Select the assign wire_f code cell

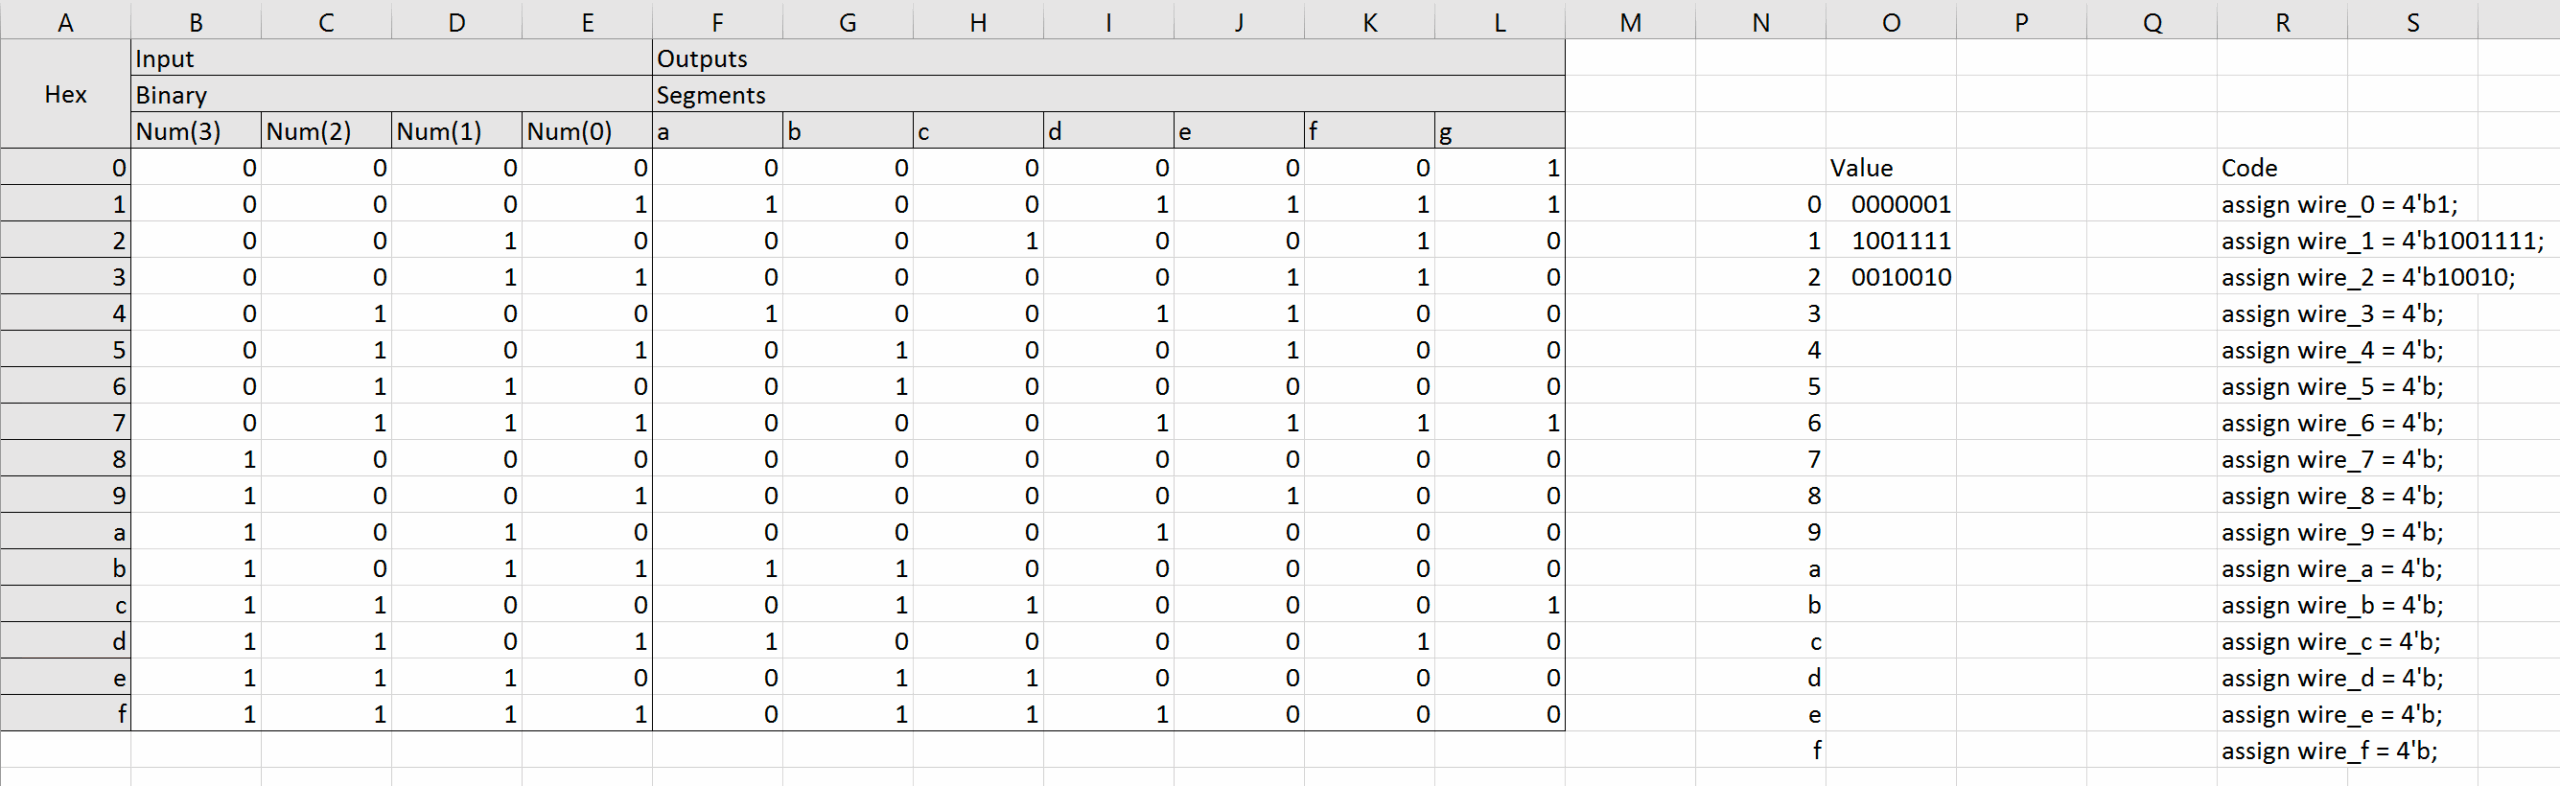[2328, 751]
